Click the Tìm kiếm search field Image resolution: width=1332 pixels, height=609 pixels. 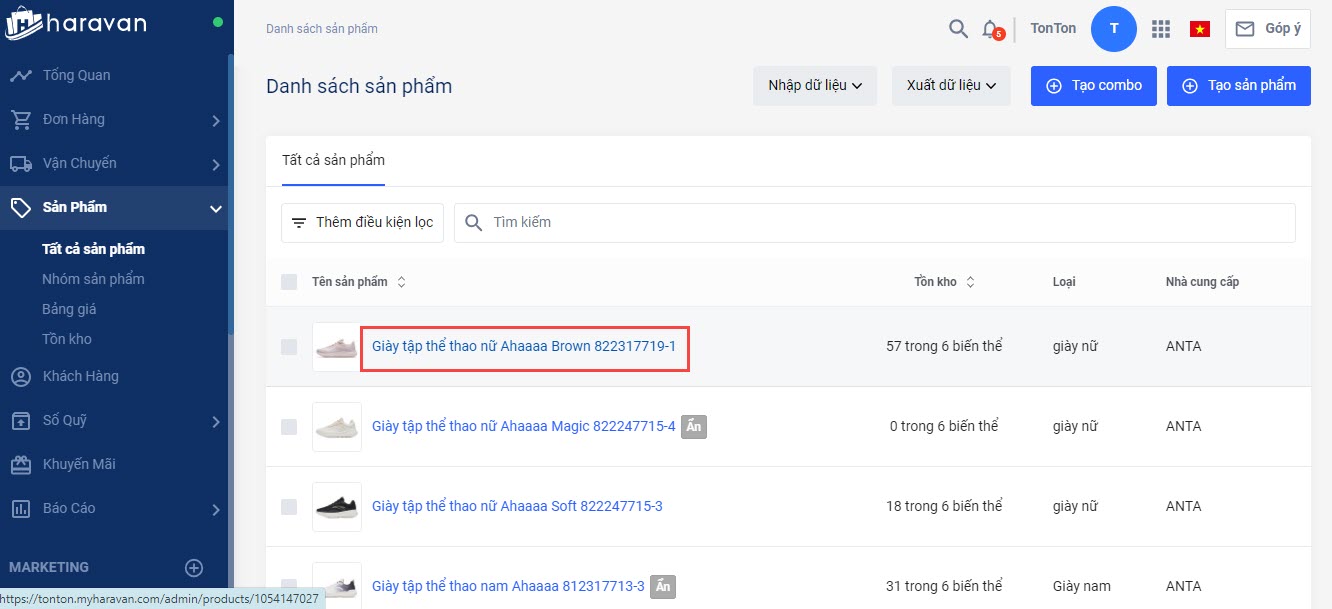[x=875, y=222]
